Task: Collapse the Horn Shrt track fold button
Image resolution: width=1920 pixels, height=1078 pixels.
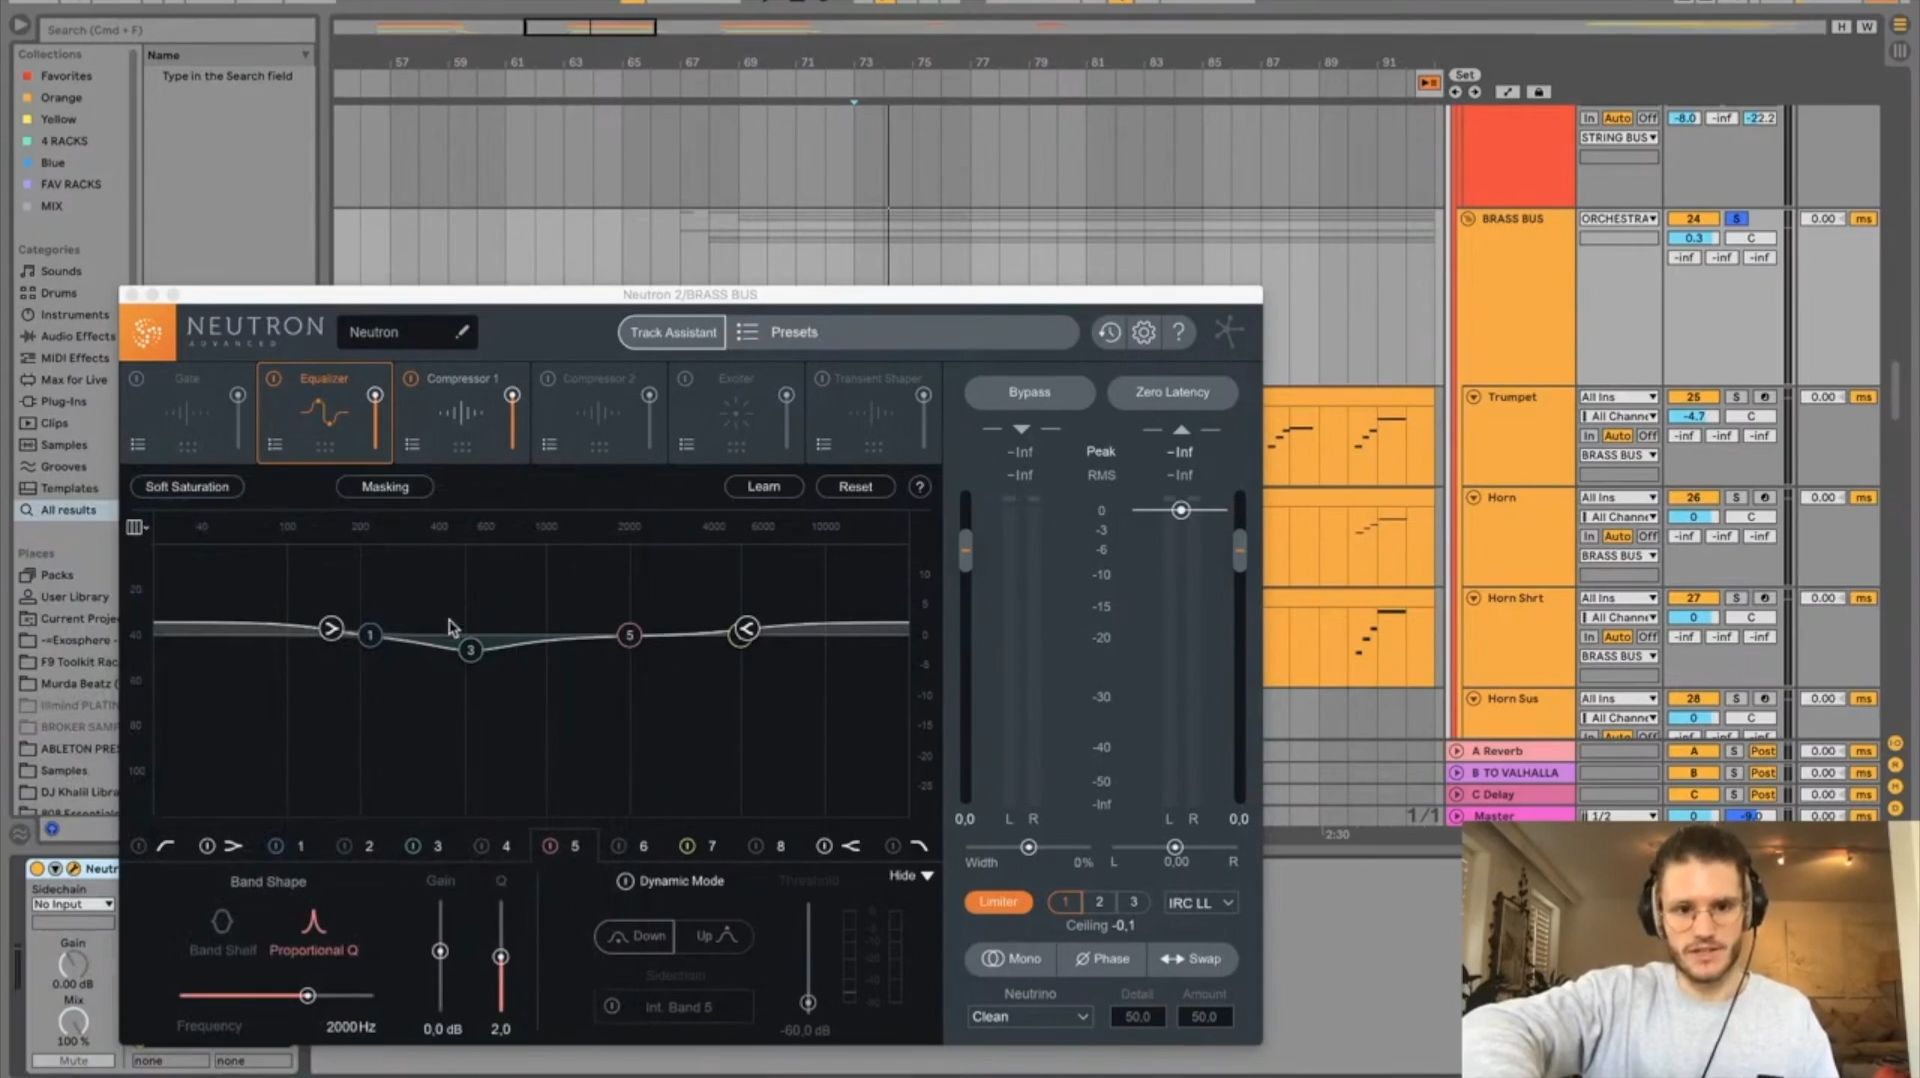Action: 1473,598
